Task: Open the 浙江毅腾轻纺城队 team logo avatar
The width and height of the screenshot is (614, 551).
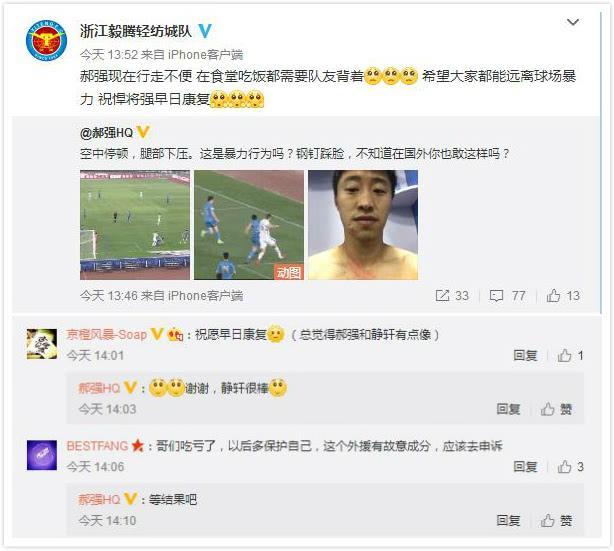Action: [46, 40]
